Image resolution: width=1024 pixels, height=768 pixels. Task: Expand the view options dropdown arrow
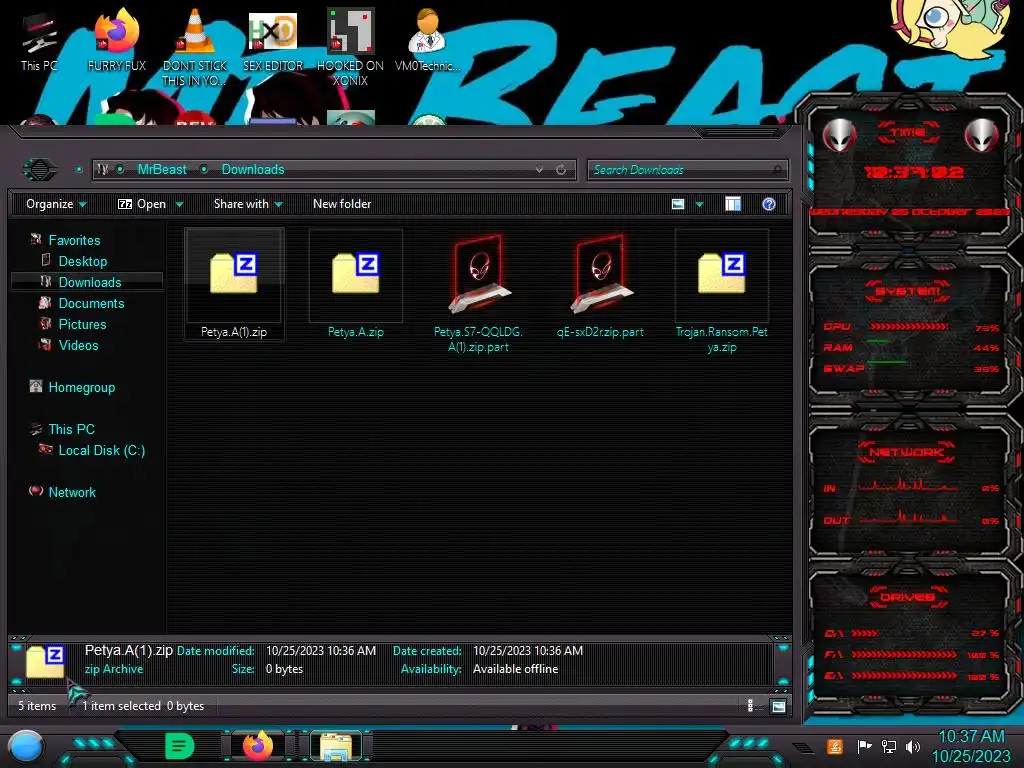point(699,204)
